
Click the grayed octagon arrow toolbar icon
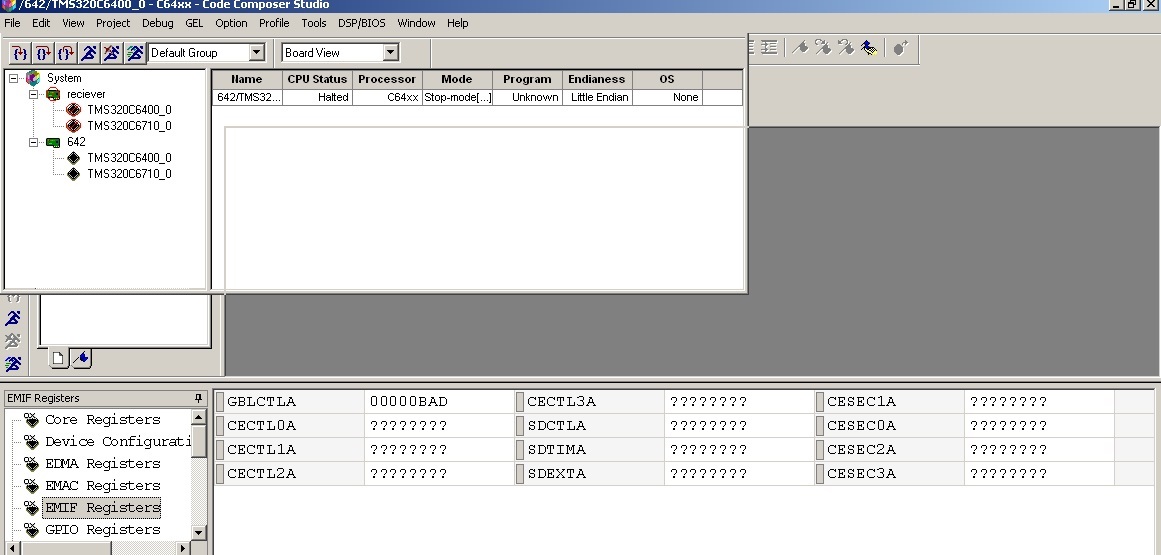(900, 48)
